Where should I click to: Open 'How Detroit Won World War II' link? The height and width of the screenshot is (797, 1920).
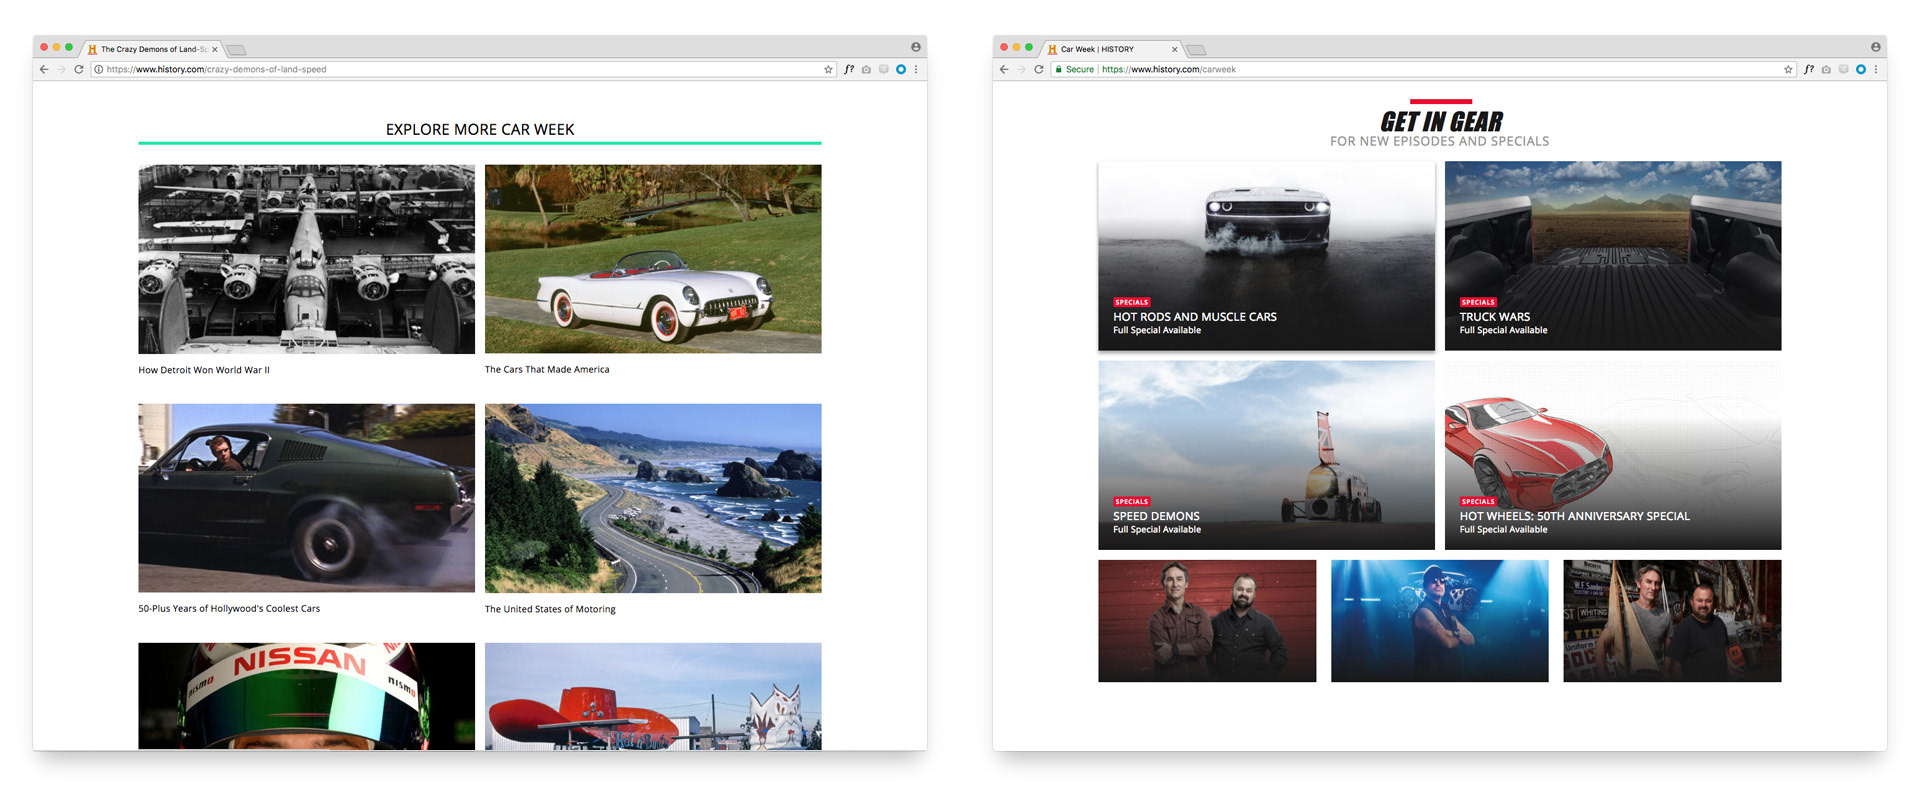[204, 370]
